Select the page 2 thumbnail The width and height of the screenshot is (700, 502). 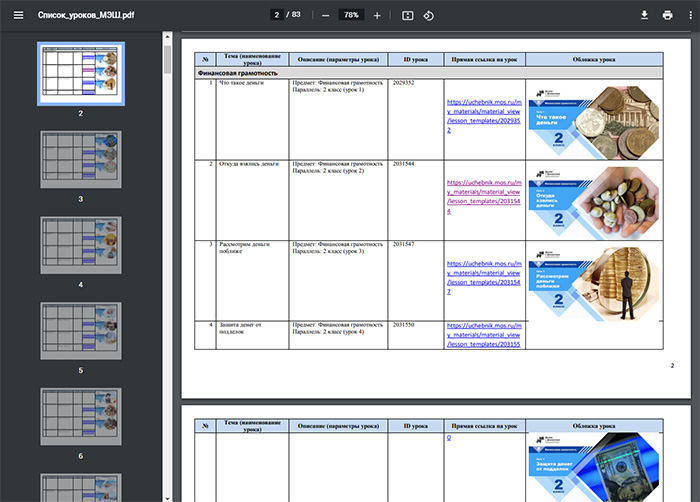click(80, 73)
